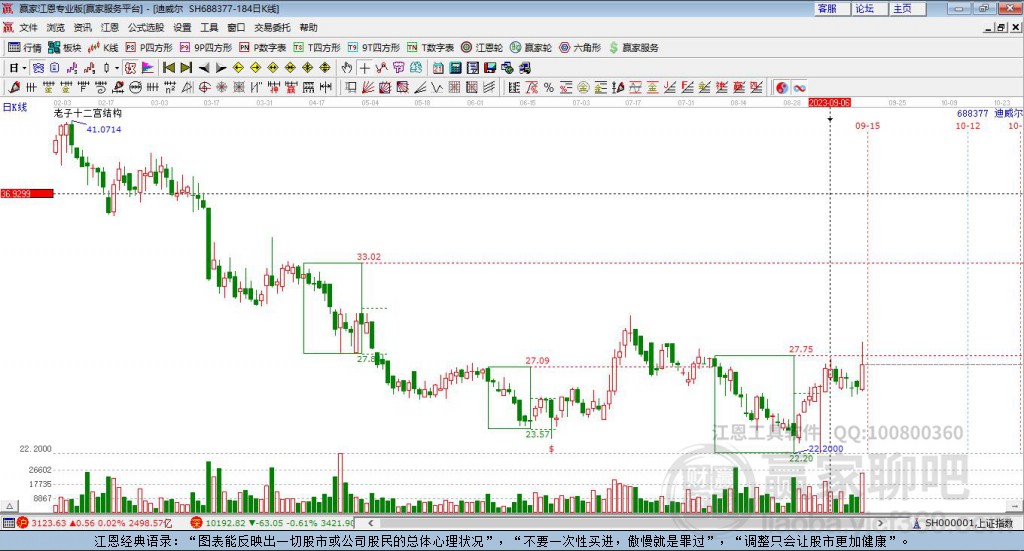This screenshot has height=551, width=1024.
Task: Click the 09-15 date label
Action: pos(868,125)
